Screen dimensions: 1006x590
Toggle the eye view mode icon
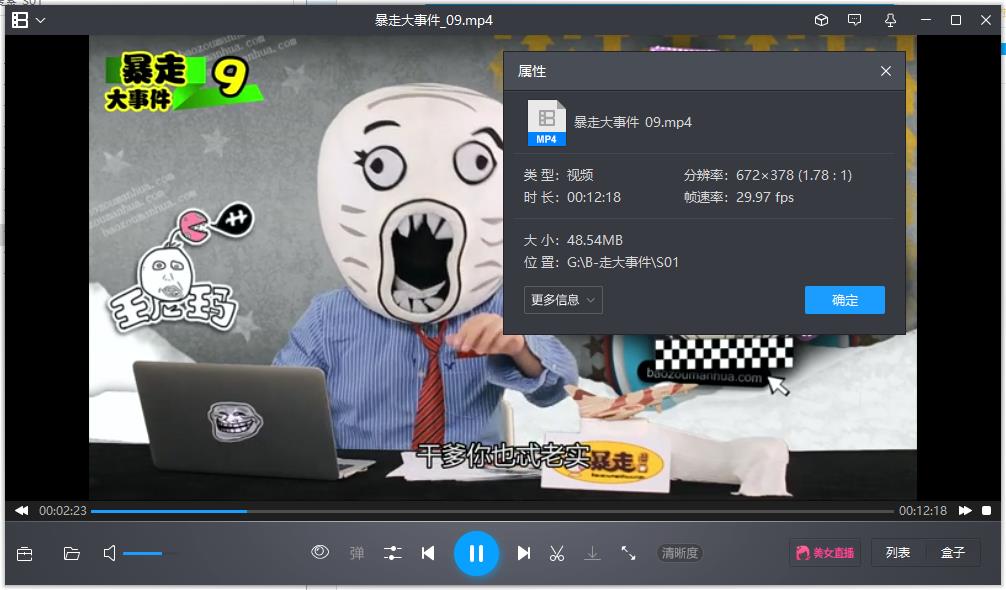(x=320, y=551)
